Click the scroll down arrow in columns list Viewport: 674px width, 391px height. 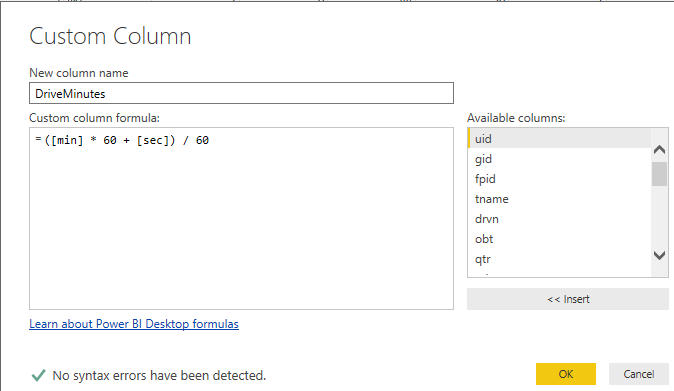pyautogui.click(x=659, y=256)
